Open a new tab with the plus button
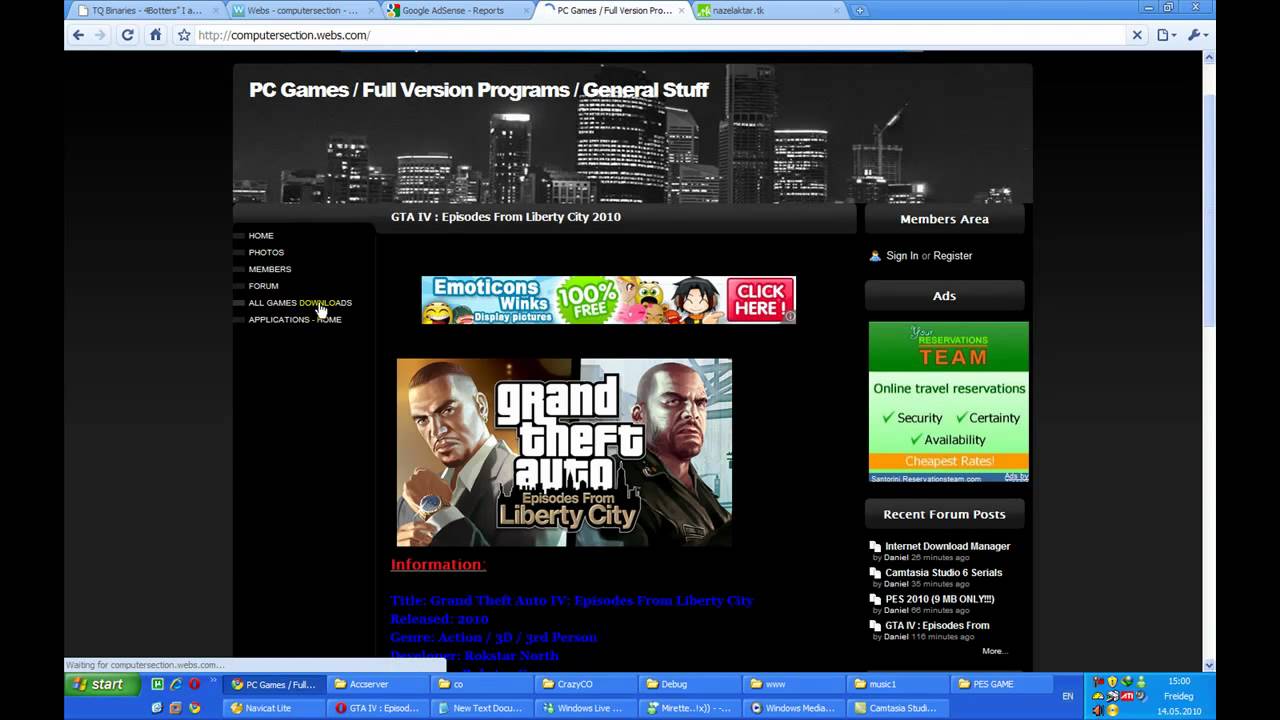This screenshot has width=1280, height=720. pos(859,11)
